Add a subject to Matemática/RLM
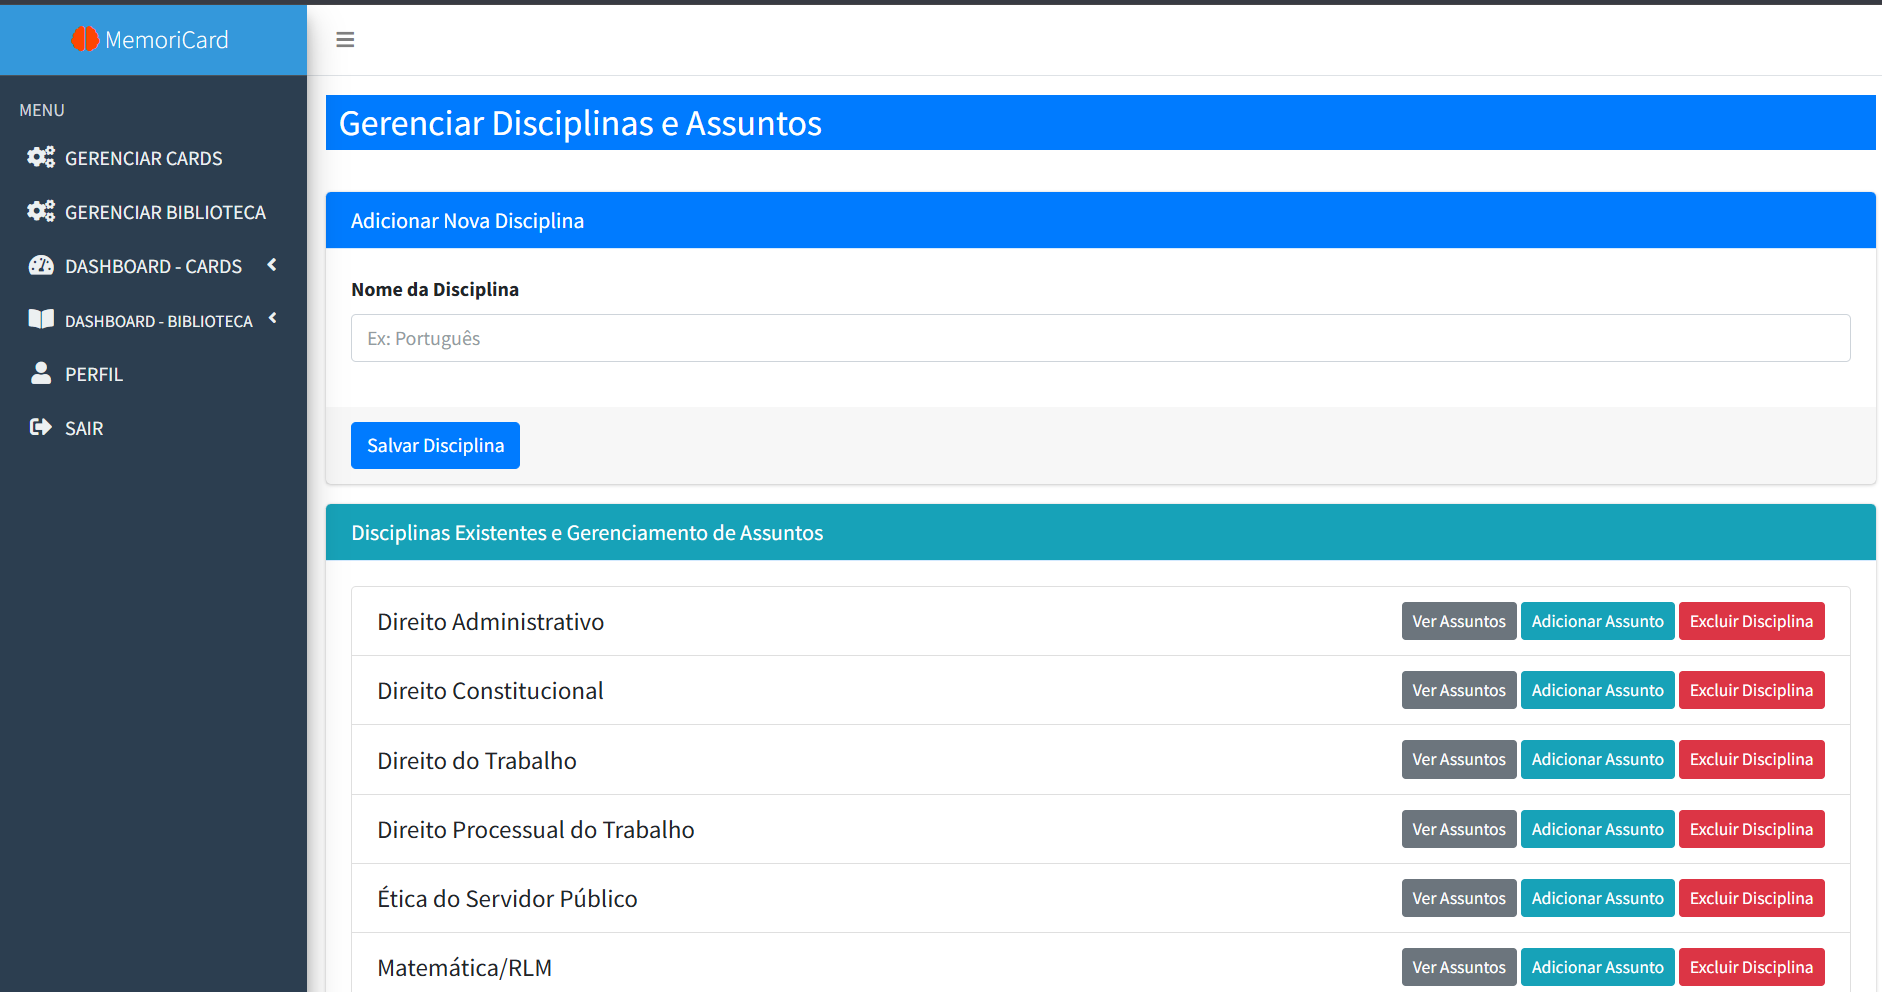 pos(1597,967)
